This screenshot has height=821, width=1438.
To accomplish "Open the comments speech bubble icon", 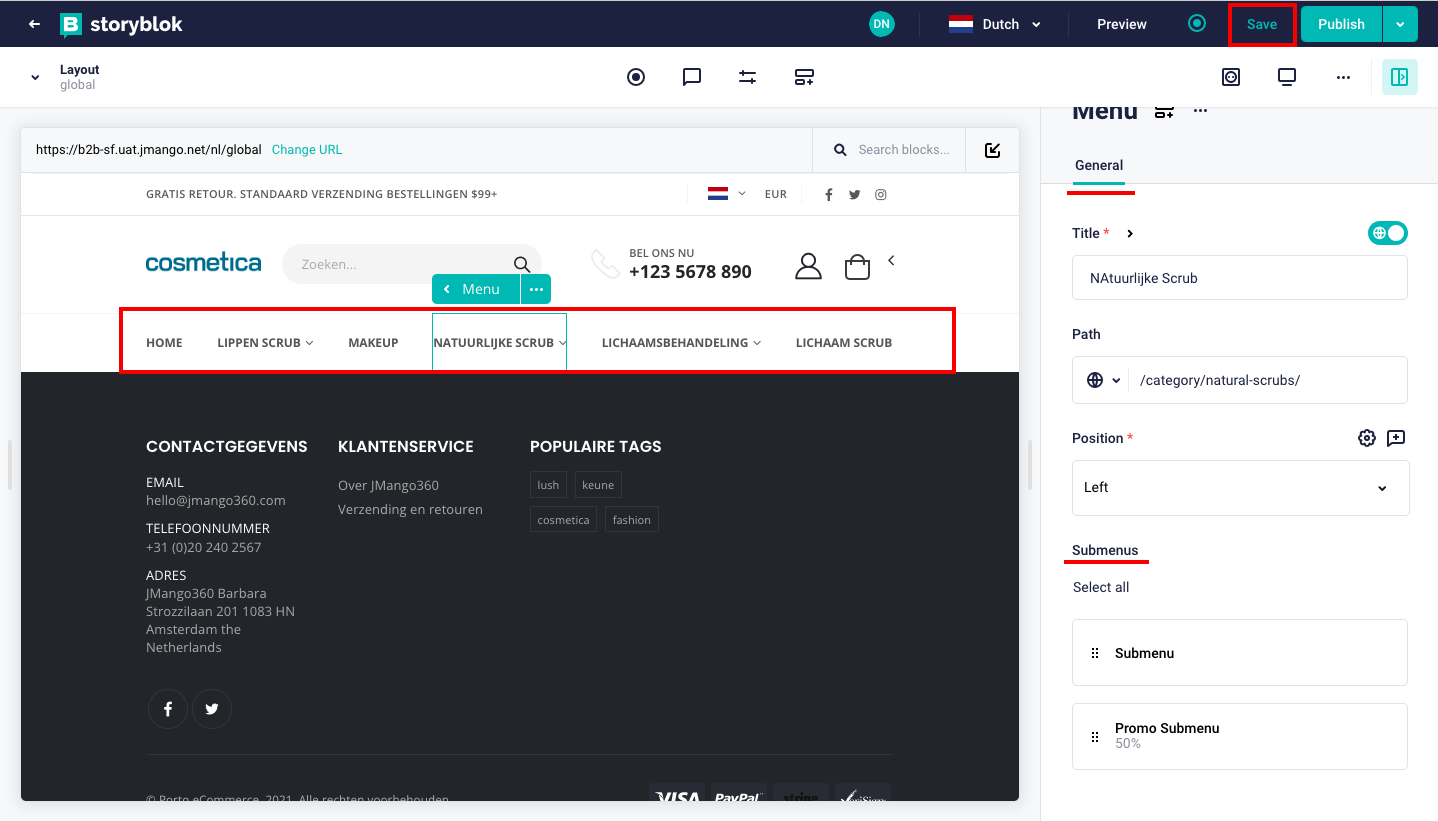I will click(x=691, y=77).
